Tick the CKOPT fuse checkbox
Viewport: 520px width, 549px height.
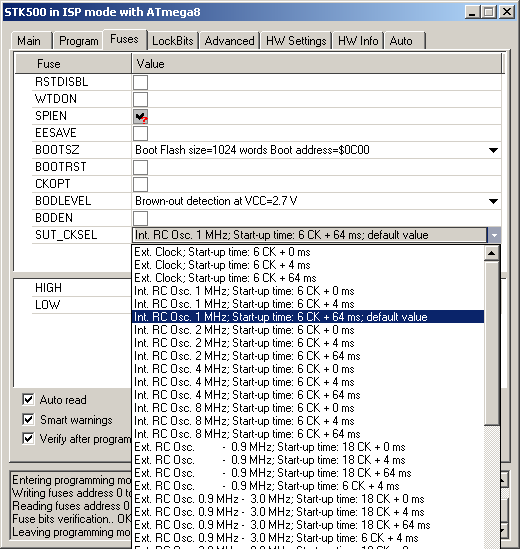tap(140, 184)
